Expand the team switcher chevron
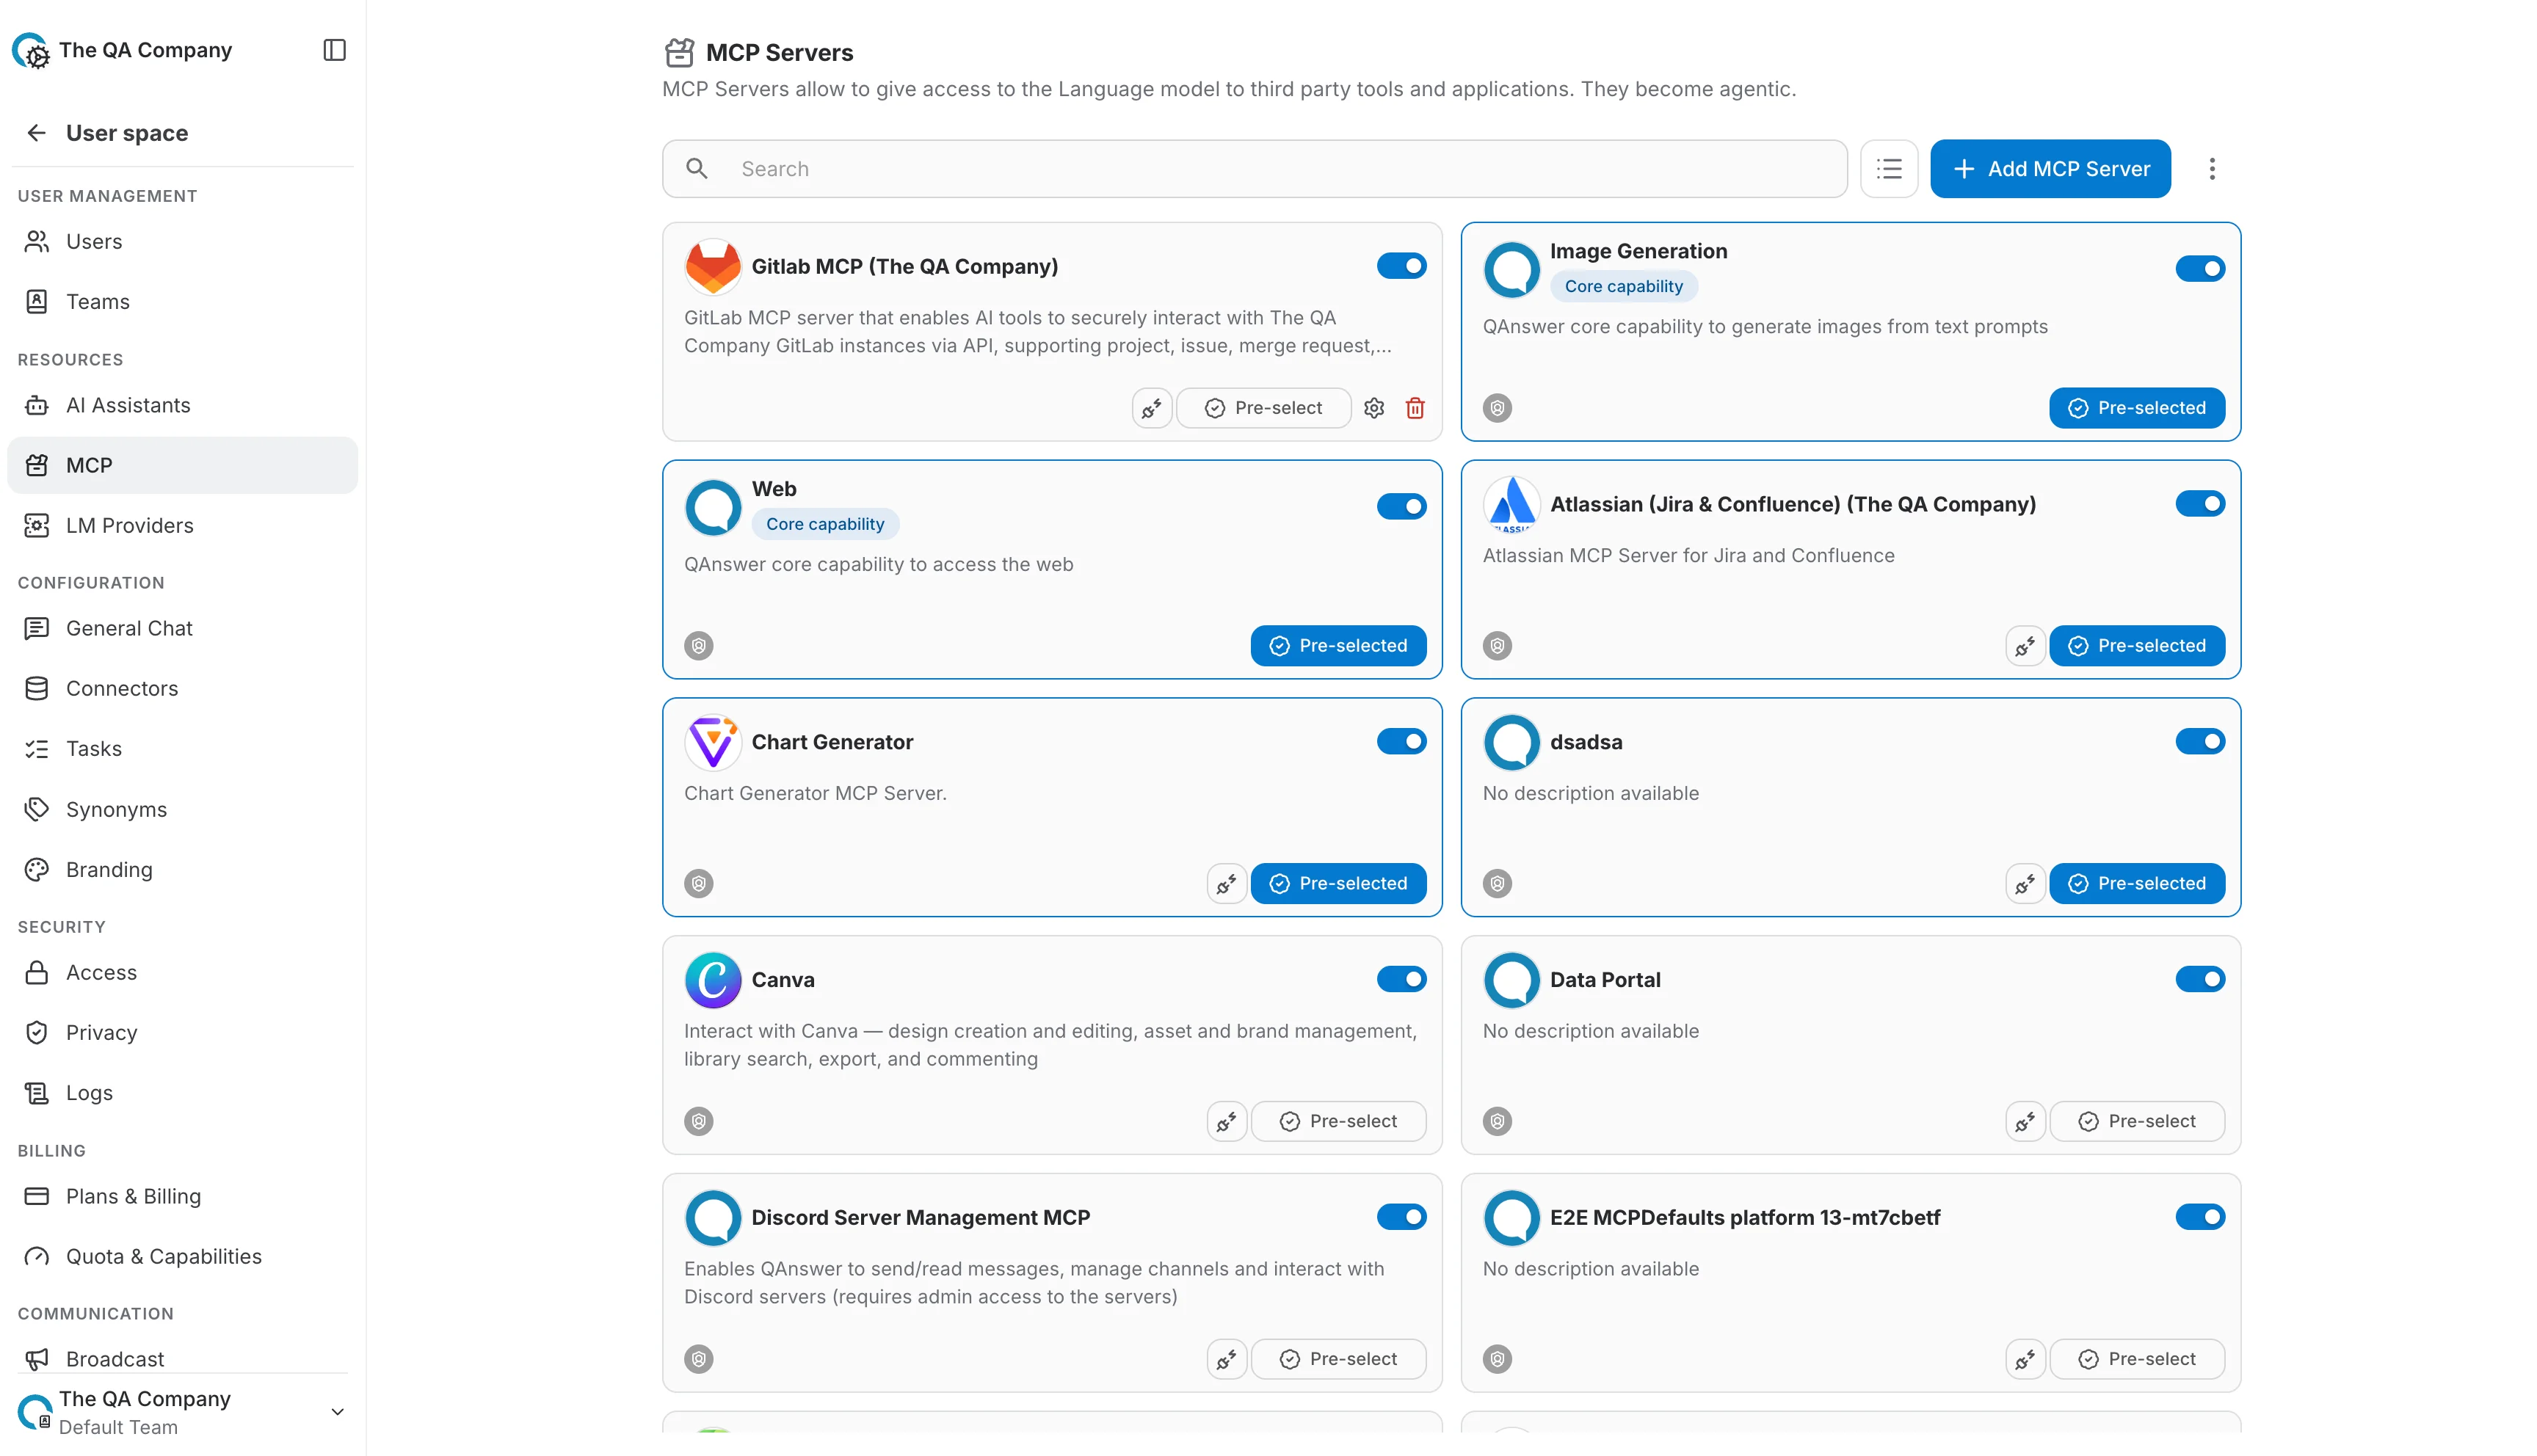Image resolution: width=2537 pixels, height=1456 pixels. click(x=337, y=1412)
